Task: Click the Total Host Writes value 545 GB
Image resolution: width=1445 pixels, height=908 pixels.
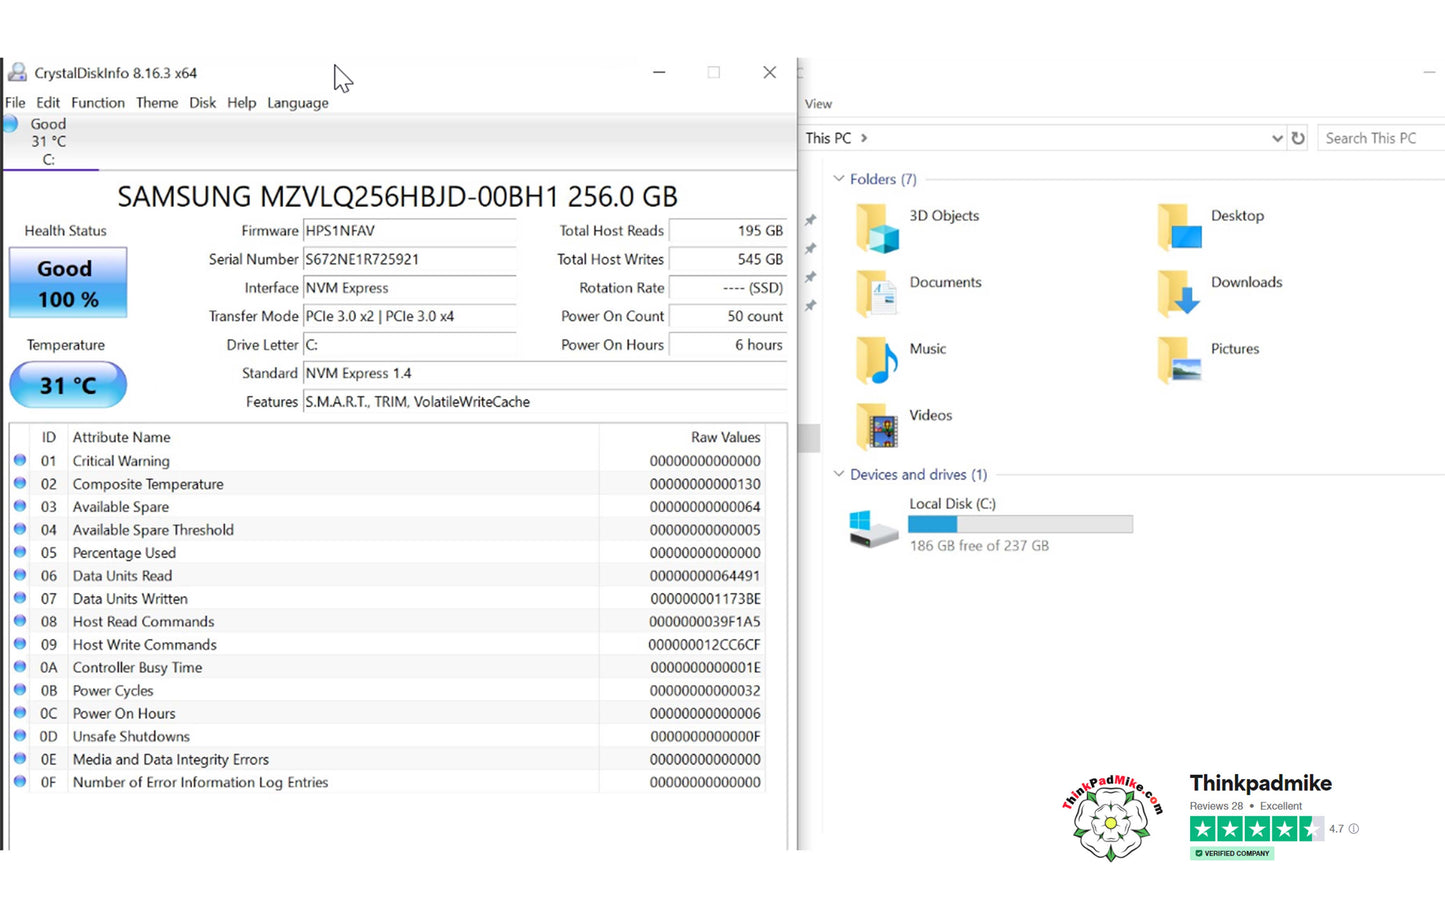Action: coord(727,259)
